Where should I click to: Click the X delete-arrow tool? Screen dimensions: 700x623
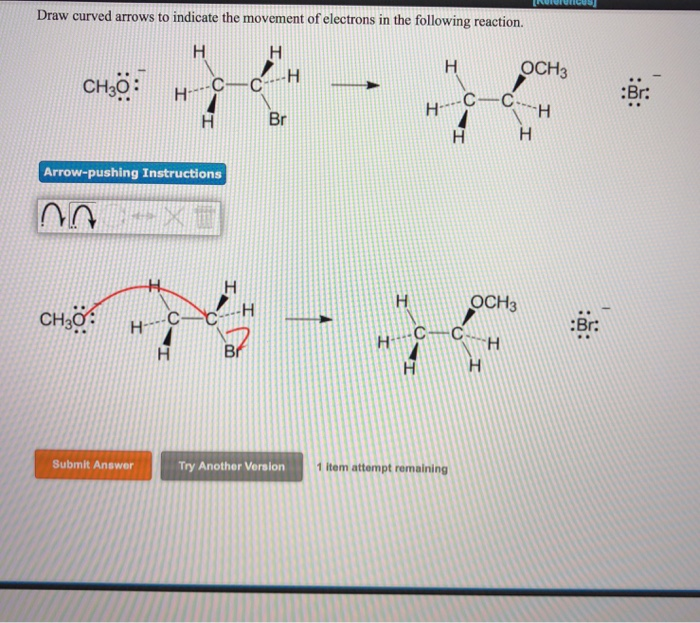(174, 217)
